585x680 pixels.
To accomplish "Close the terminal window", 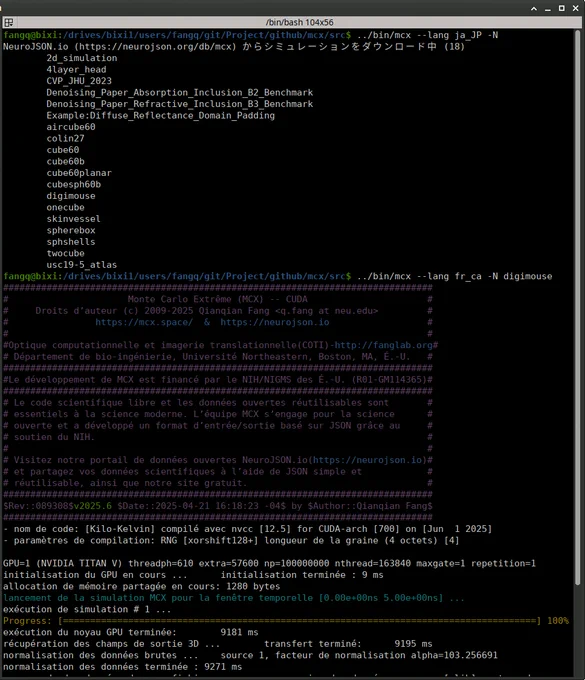I will point(575,8).
